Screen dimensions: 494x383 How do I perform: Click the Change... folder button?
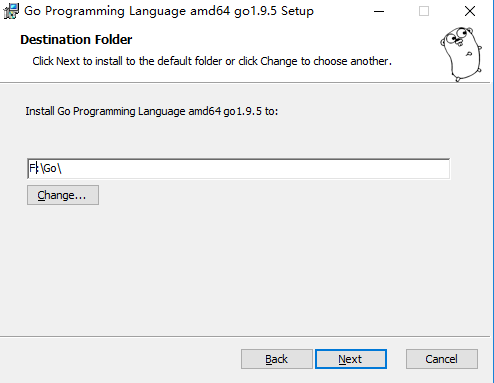point(63,195)
